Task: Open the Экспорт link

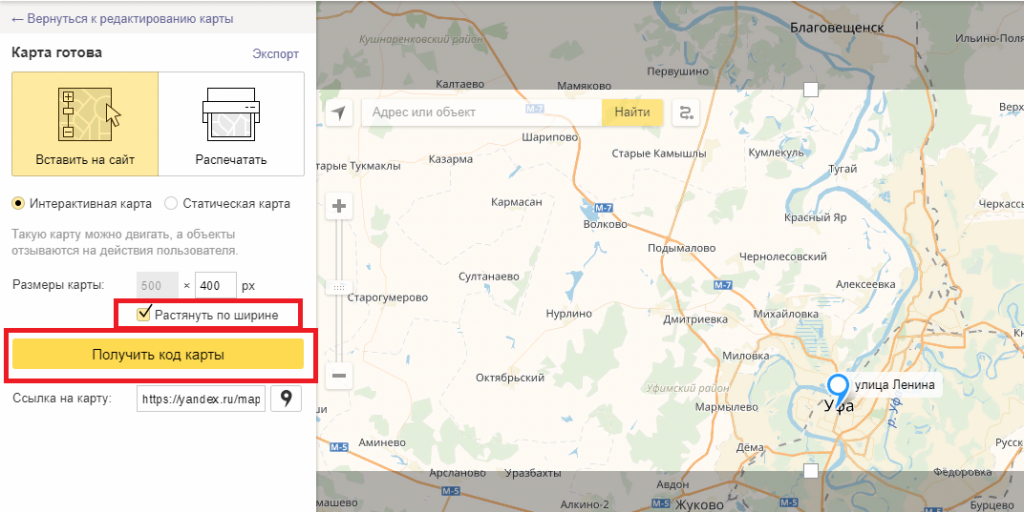Action: 276,54
